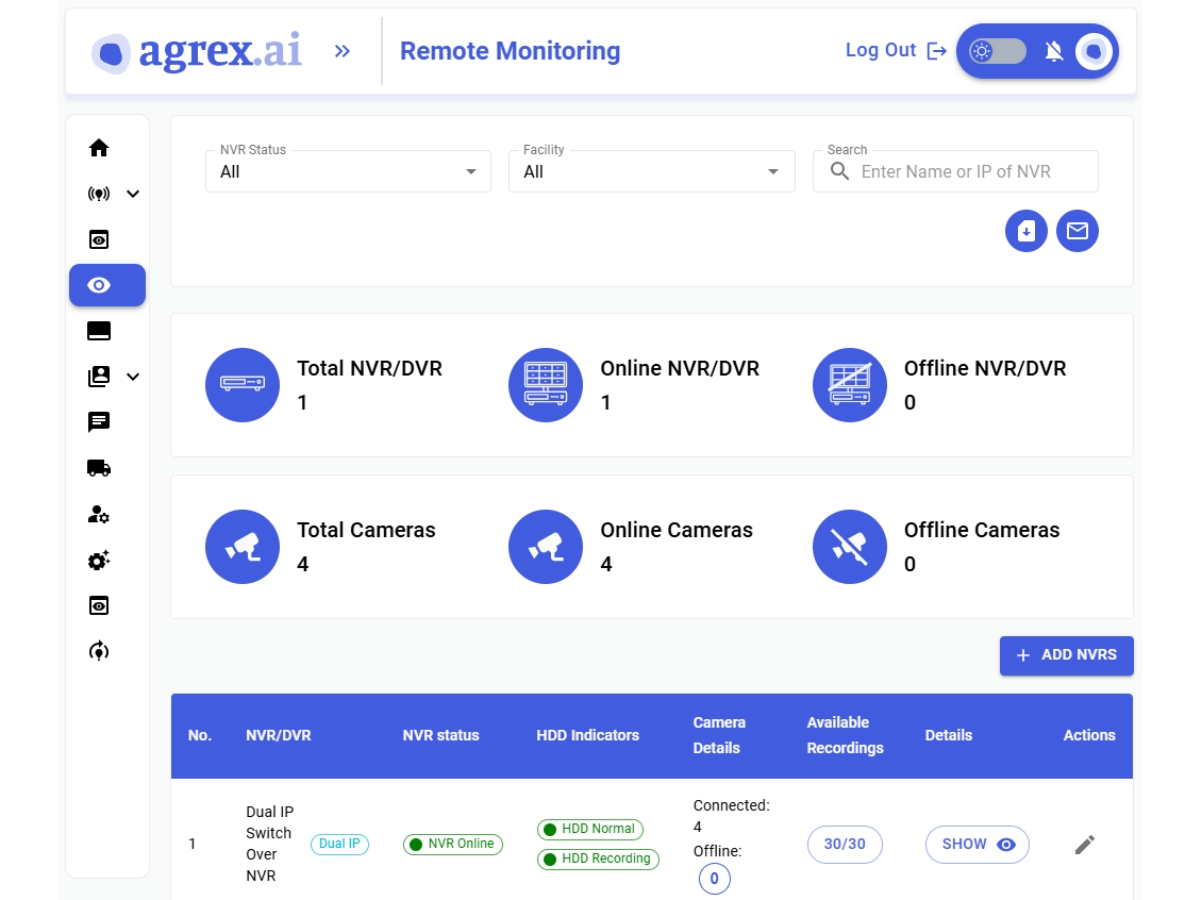Expand the contacts library sidebar chevron
This screenshot has width=1200, height=900.
(x=133, y=377)
